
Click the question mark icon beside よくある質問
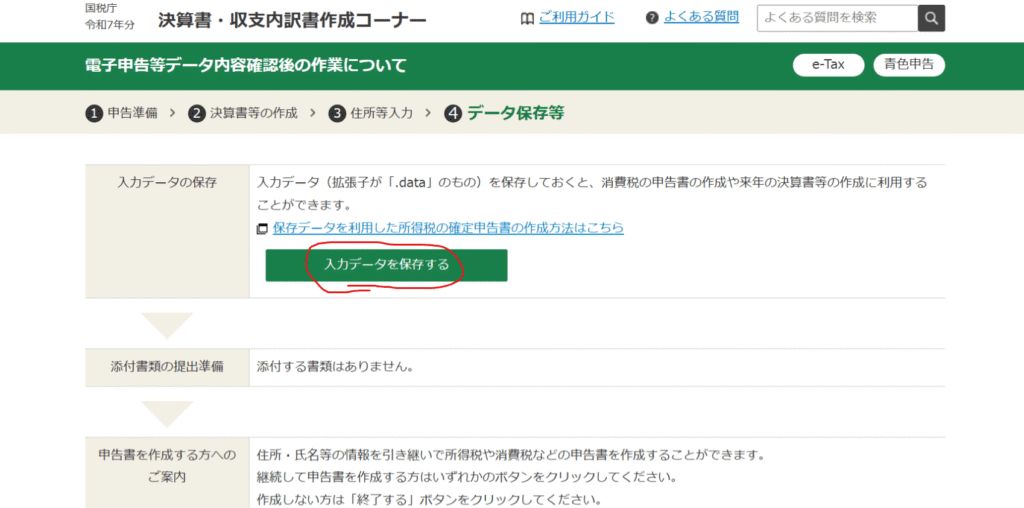652,18
